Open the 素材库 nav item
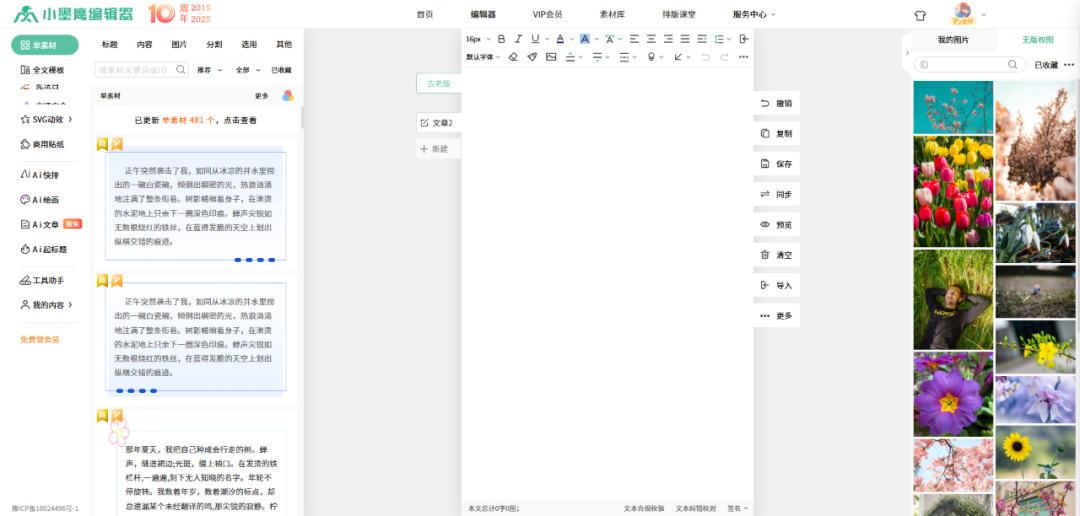The image size is (1080, 516). tap(612, 14)
